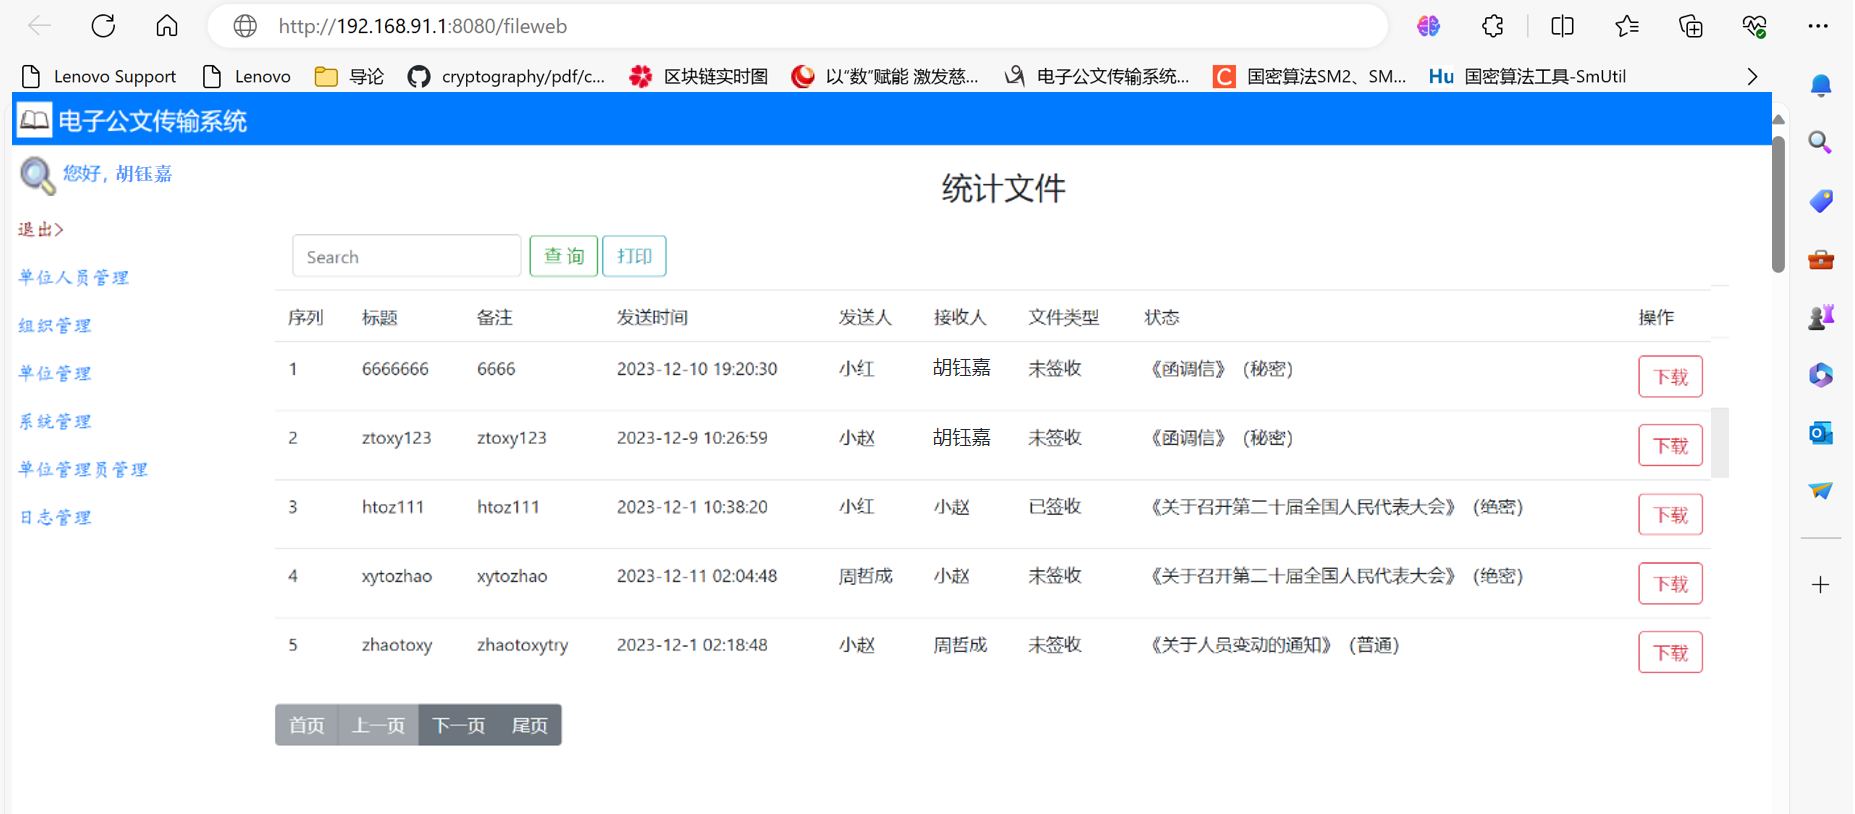Click the browser address bar URL
This screenshot has width=1855, height=814.
tap(423, 26)
